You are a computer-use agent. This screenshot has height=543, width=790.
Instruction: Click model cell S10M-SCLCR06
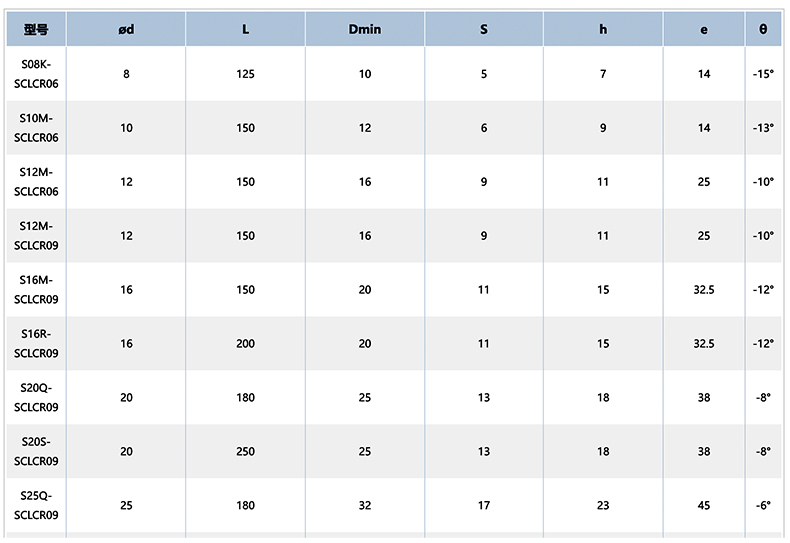click(x=36, y=128)
